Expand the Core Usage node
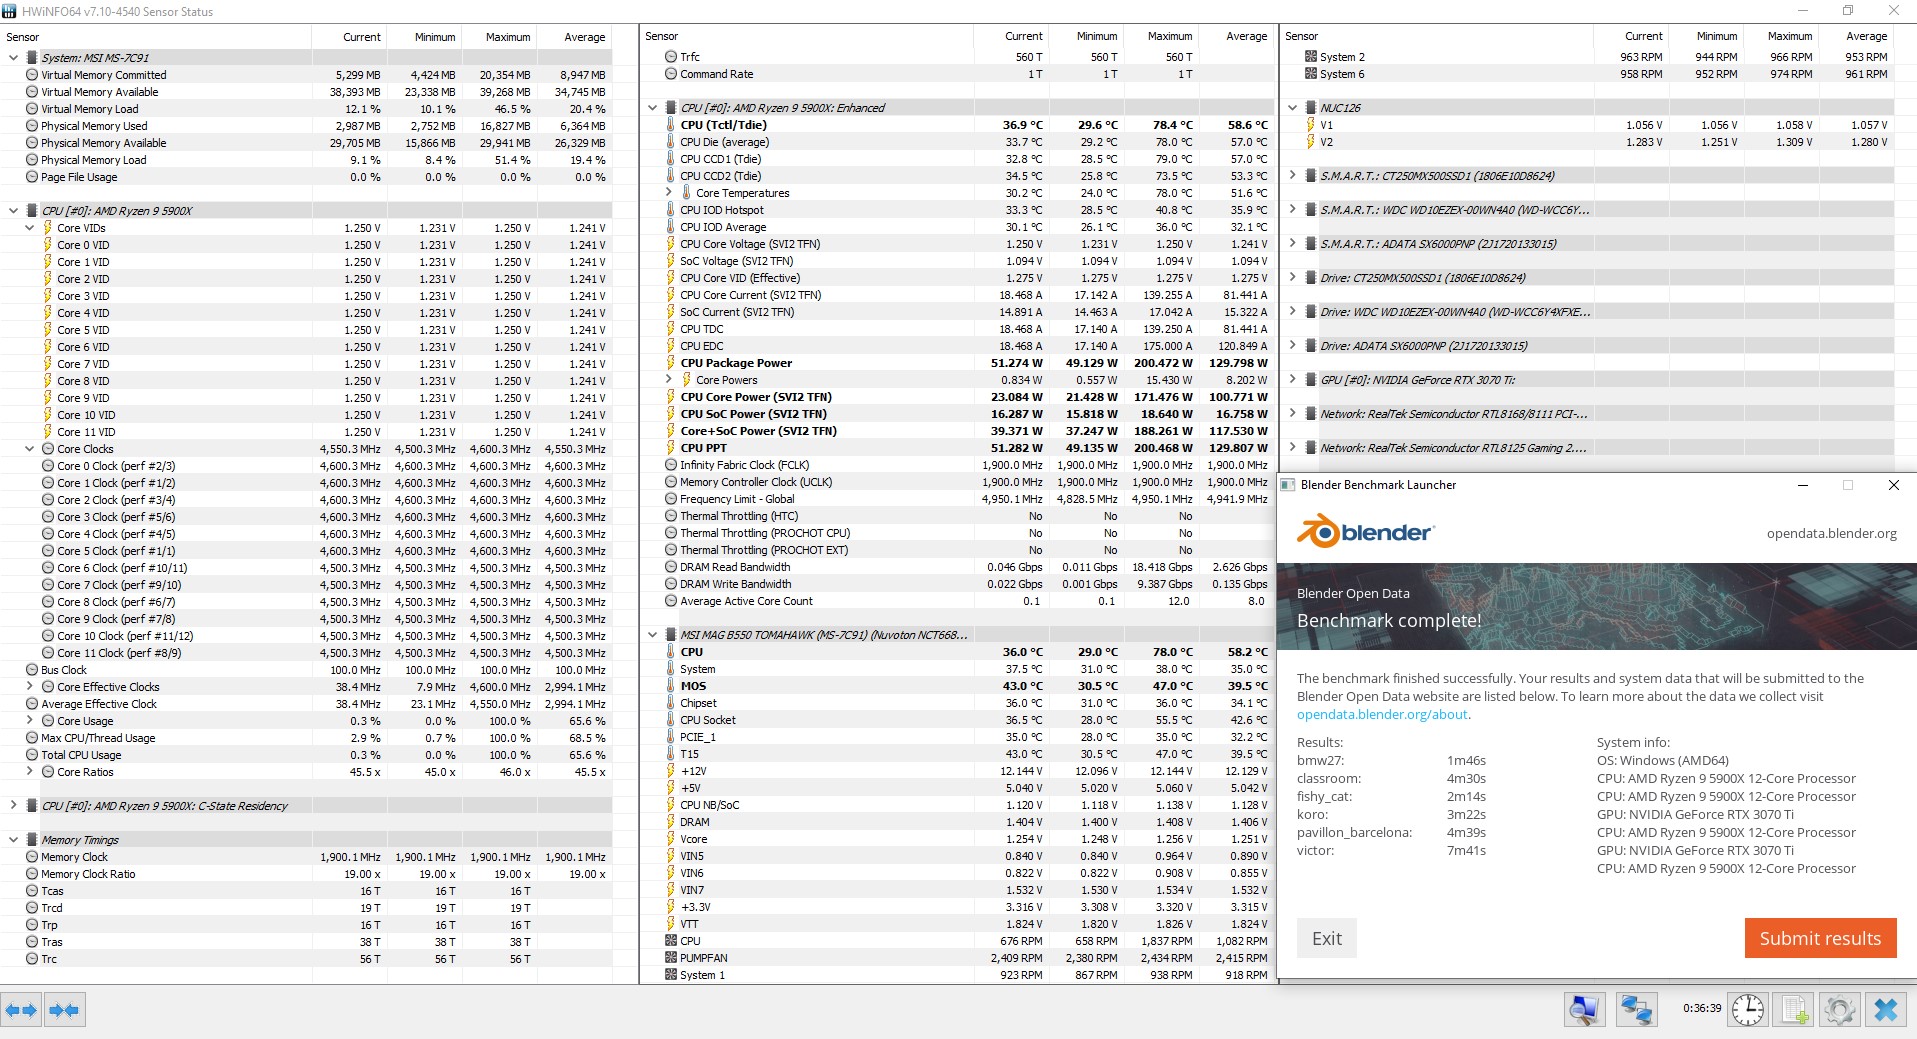 pos(29,721)
